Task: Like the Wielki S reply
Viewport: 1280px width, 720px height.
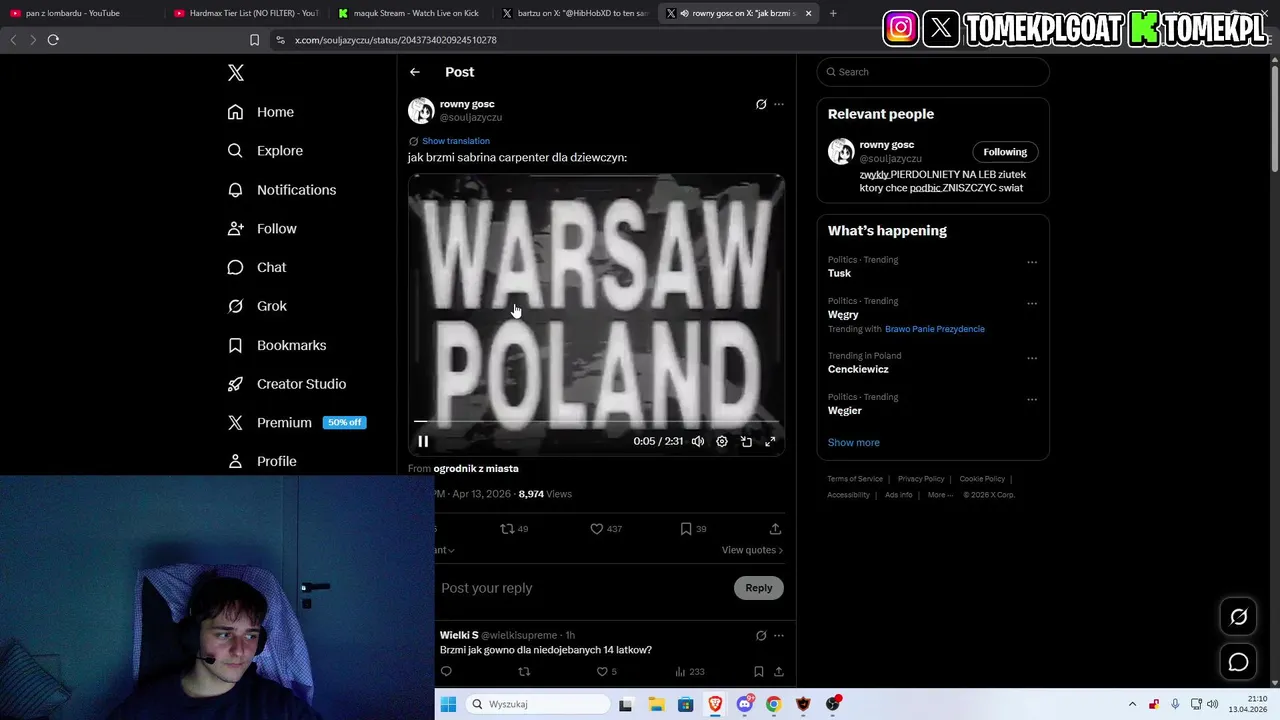Action: click(607, 672)
